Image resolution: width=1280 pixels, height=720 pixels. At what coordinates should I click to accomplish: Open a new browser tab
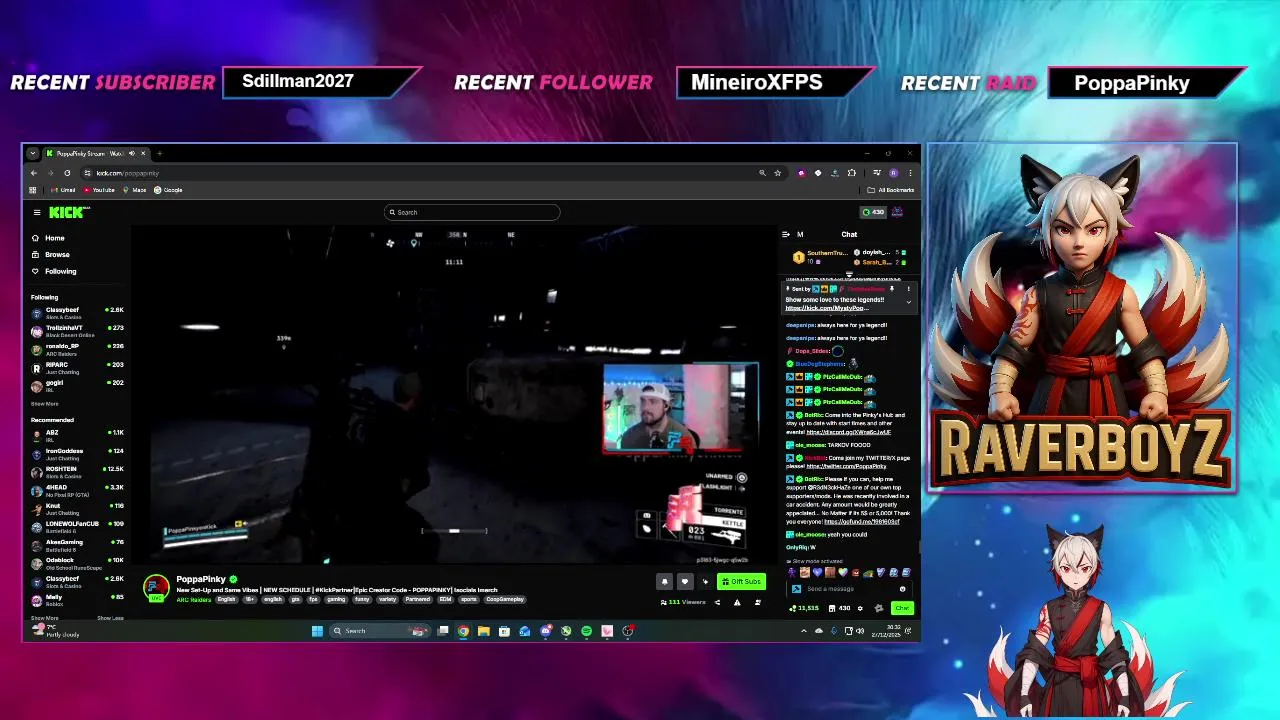[159, 153]
